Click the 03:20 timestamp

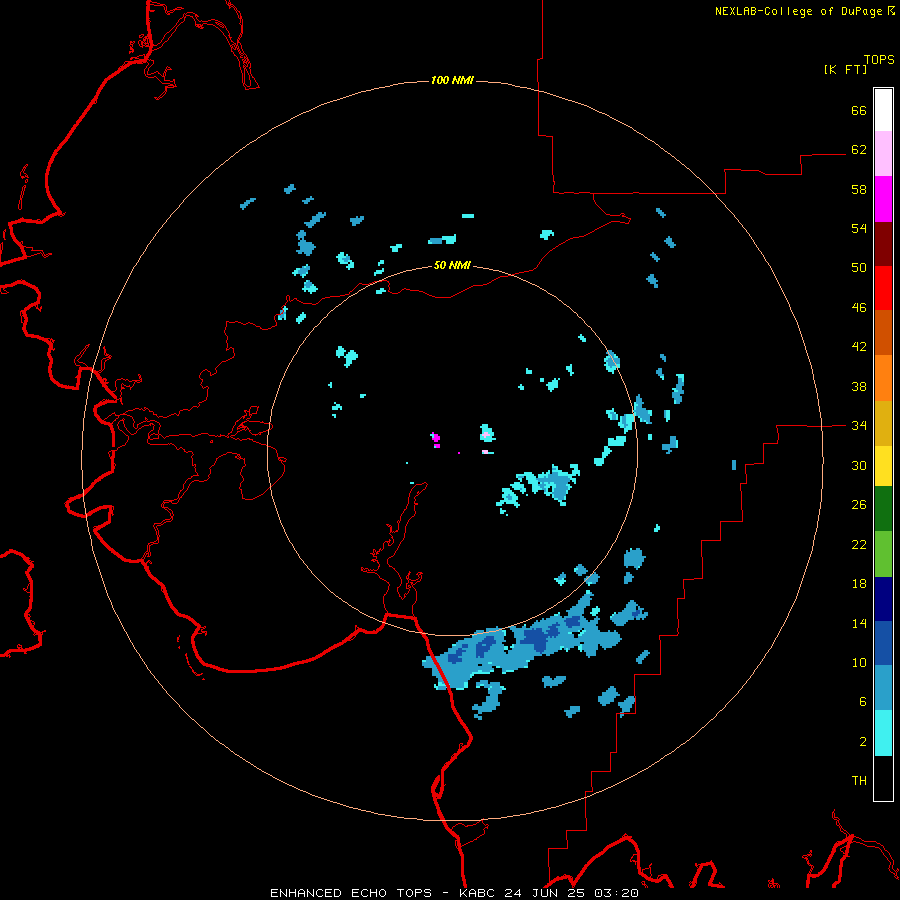(616, 893)
